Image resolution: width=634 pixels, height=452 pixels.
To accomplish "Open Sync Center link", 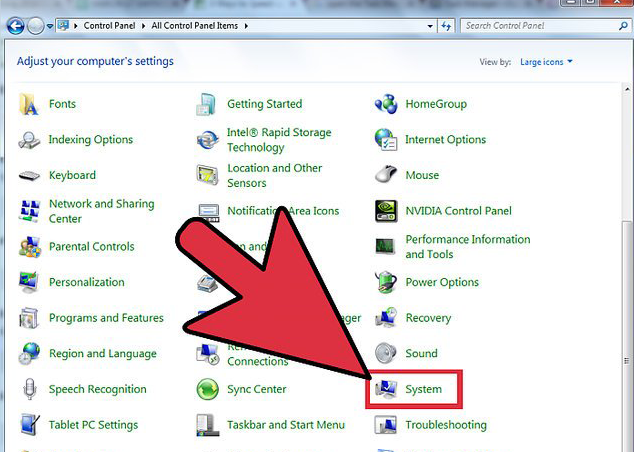I will pyautogui.click(x=256, y=389).
